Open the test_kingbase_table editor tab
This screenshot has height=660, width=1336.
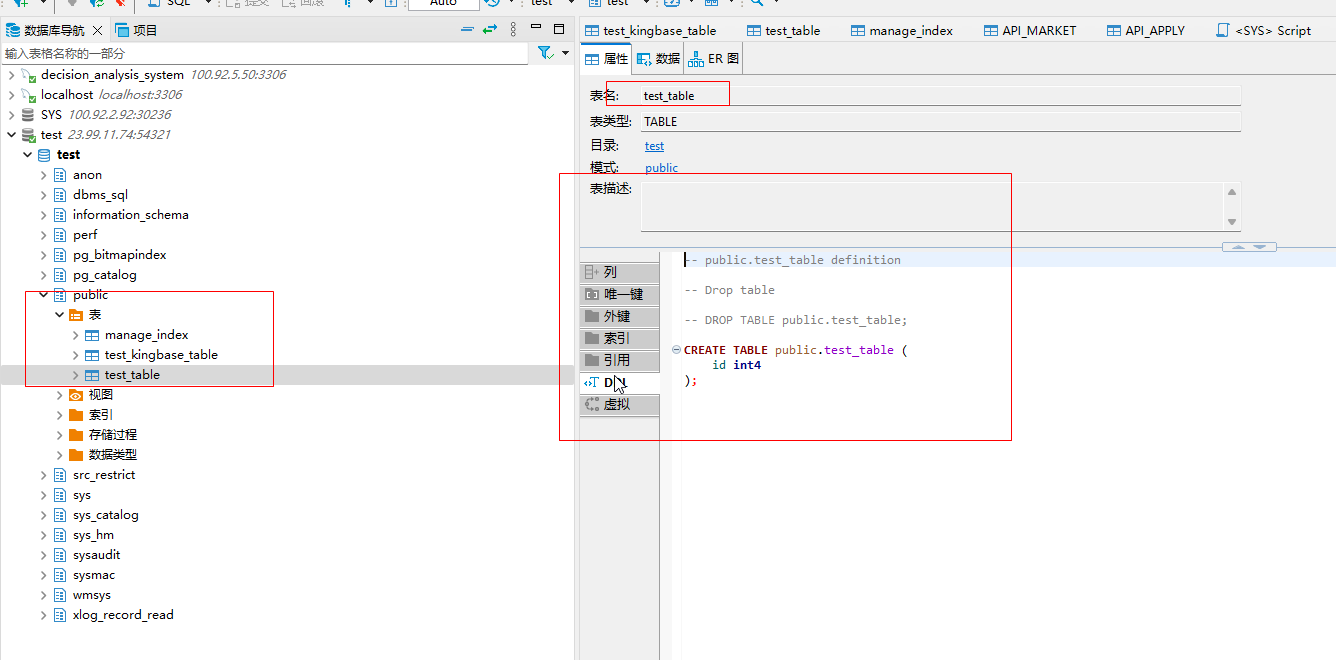[x=651, y=30]
